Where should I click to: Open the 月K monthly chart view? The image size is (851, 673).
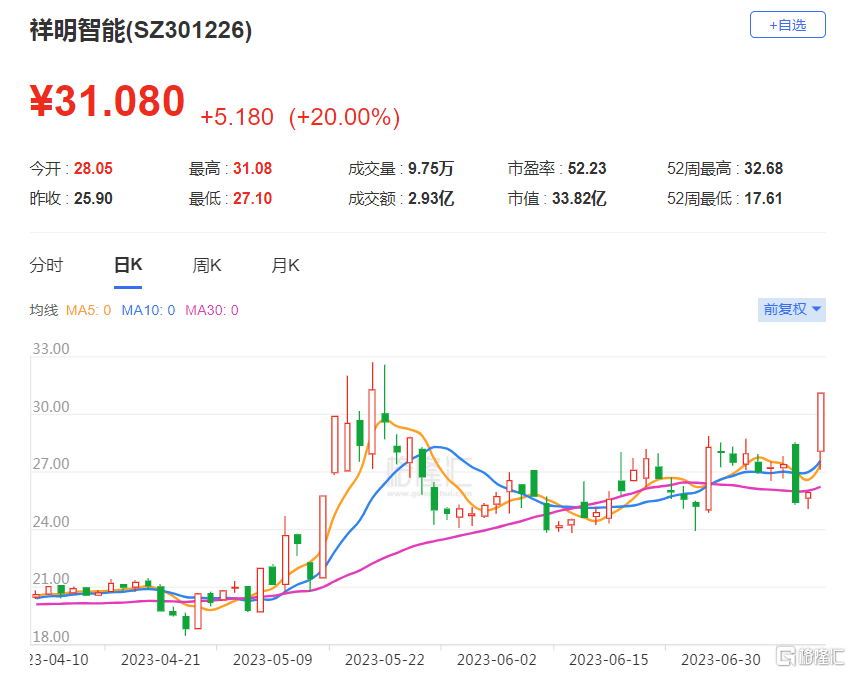[x=284, y=265]
